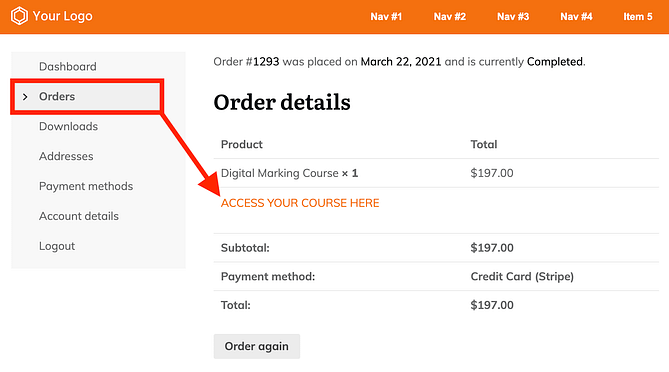Click the Your Logo text
Screen dimensions: 669x372
[62, 16]
